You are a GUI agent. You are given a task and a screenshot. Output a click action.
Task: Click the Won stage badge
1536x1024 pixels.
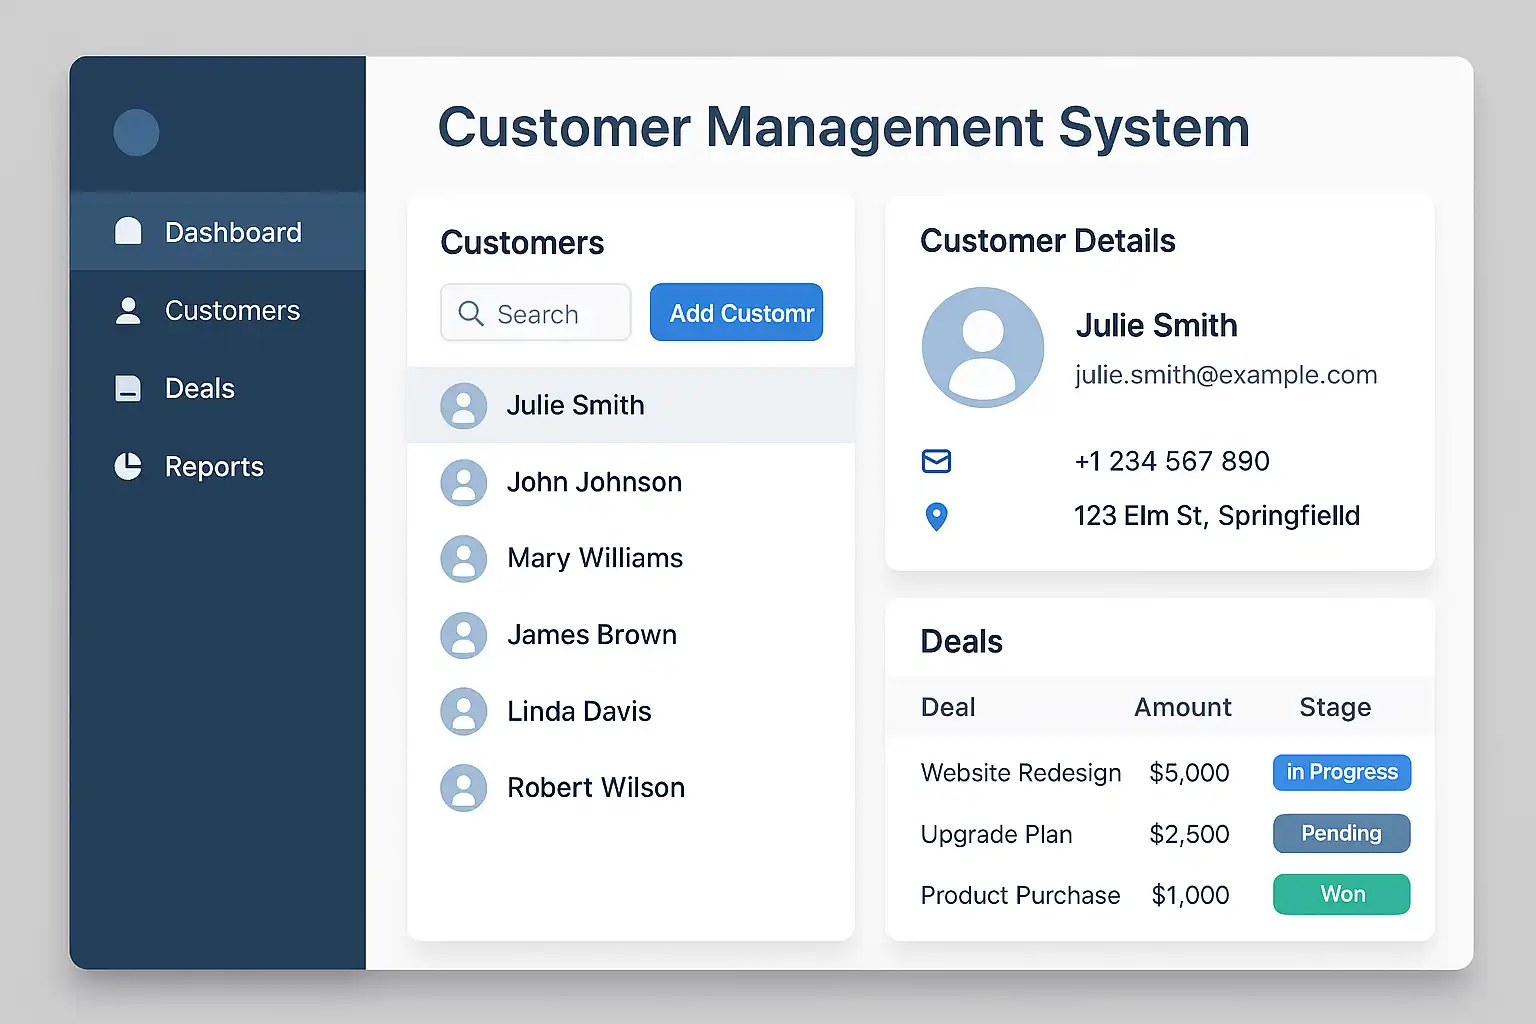click(x=1341, y=894)
